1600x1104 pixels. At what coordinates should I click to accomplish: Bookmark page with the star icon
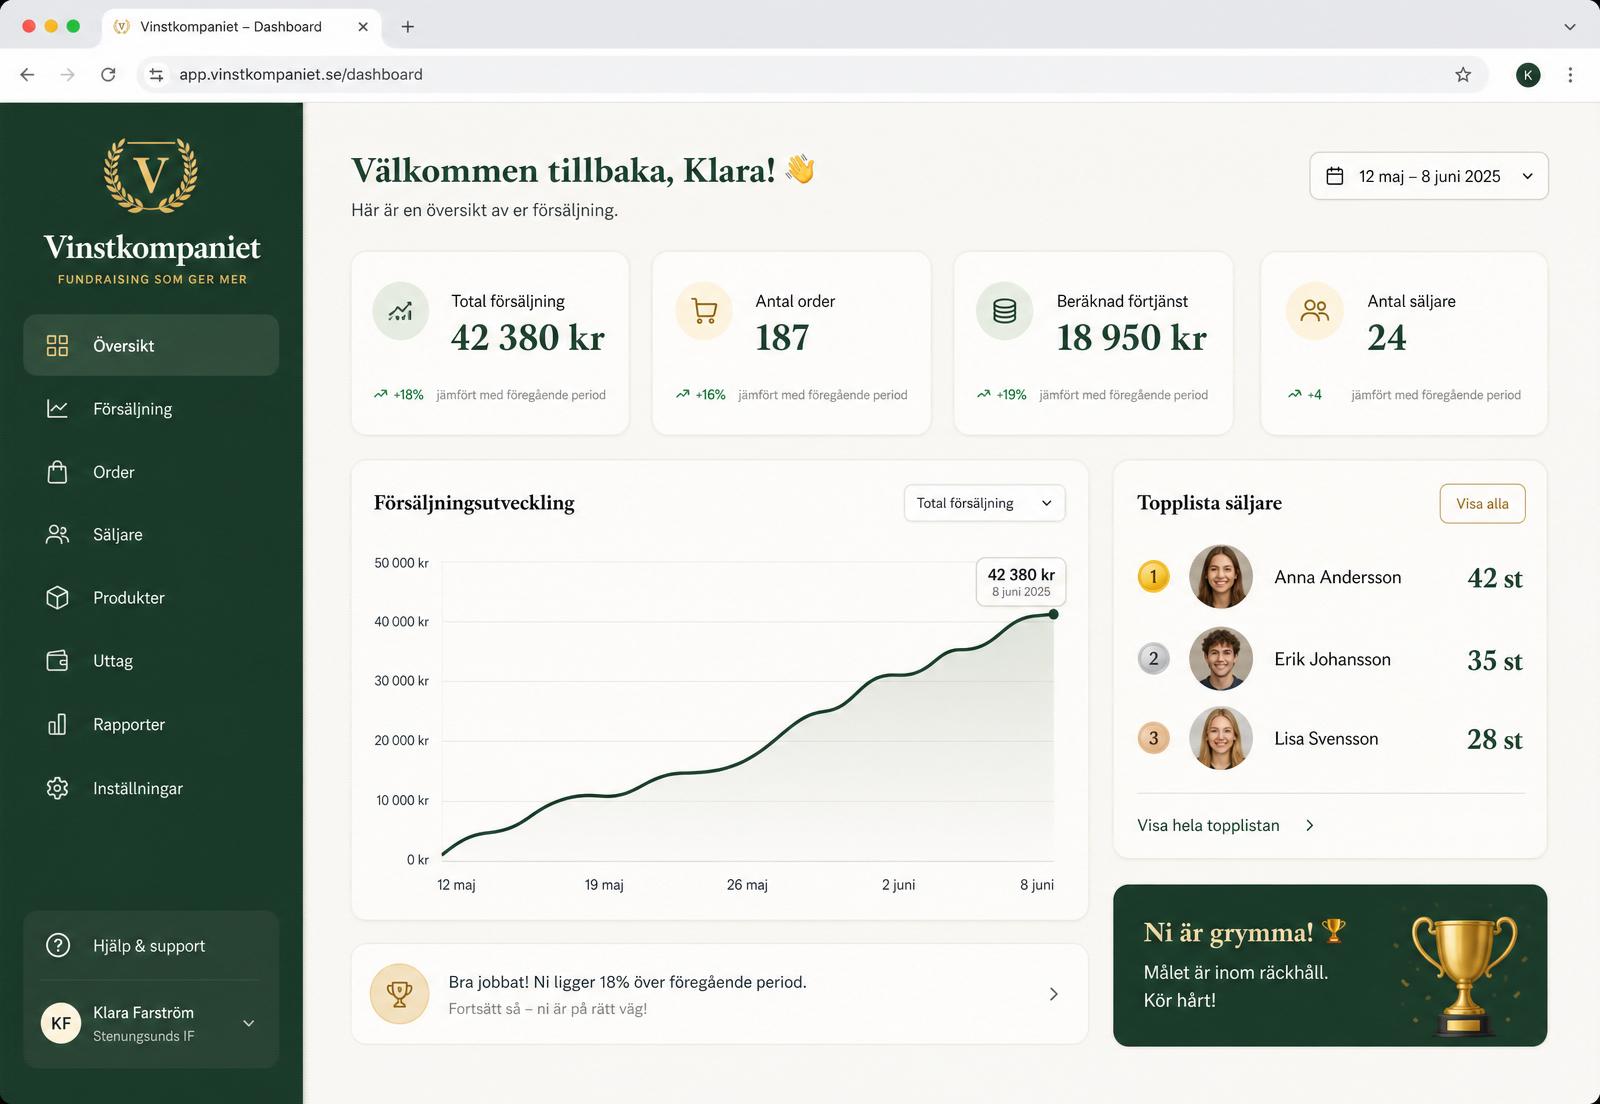pyautogui.click(x=1463, y=75)
